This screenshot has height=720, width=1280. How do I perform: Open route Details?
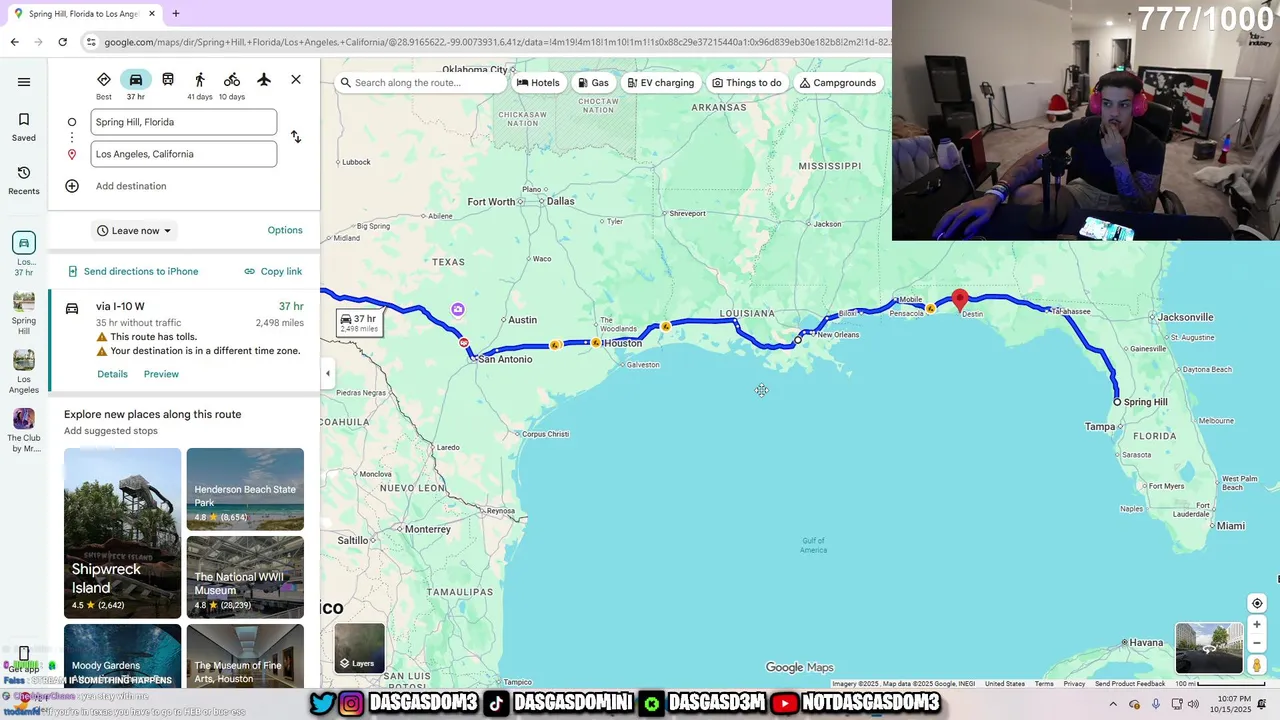point(112,374)
